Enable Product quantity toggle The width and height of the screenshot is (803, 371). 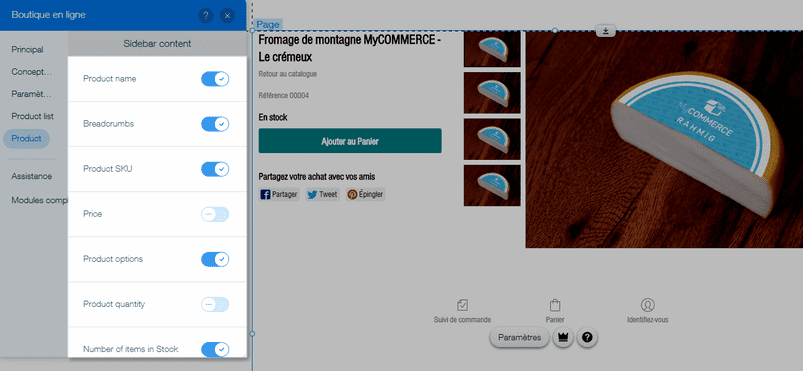(215, 304)
